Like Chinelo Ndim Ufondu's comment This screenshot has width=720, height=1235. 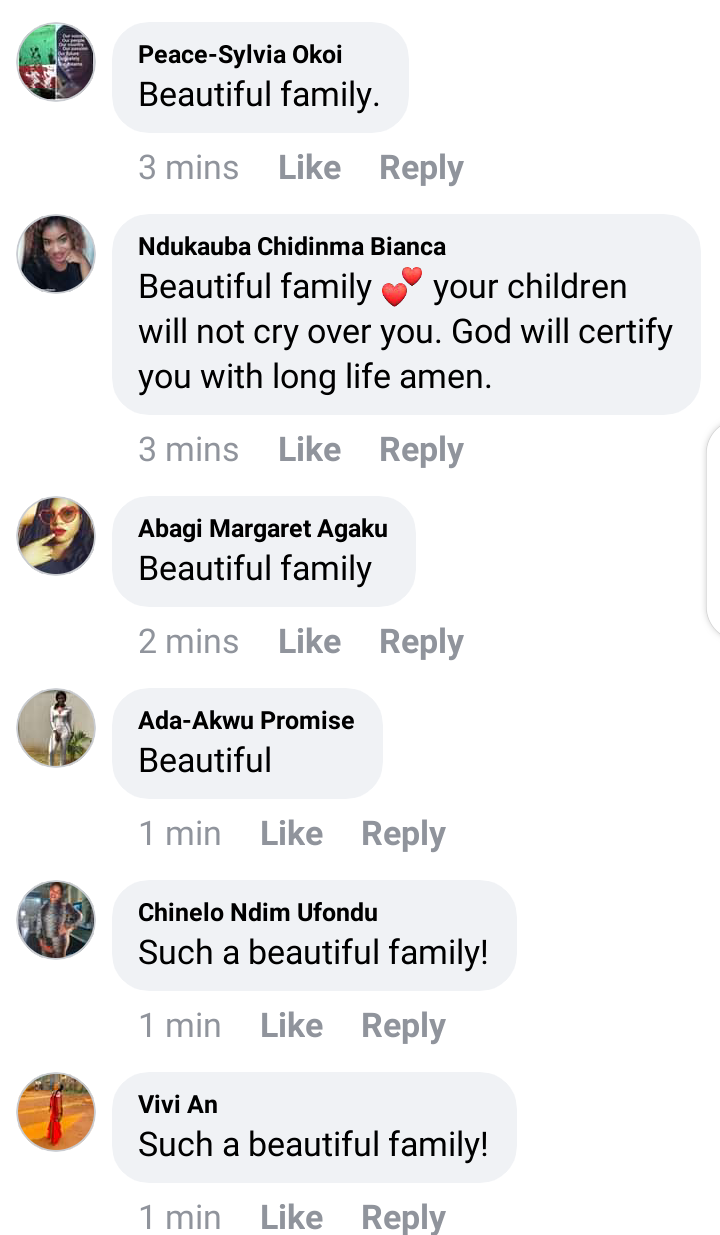291,1025
